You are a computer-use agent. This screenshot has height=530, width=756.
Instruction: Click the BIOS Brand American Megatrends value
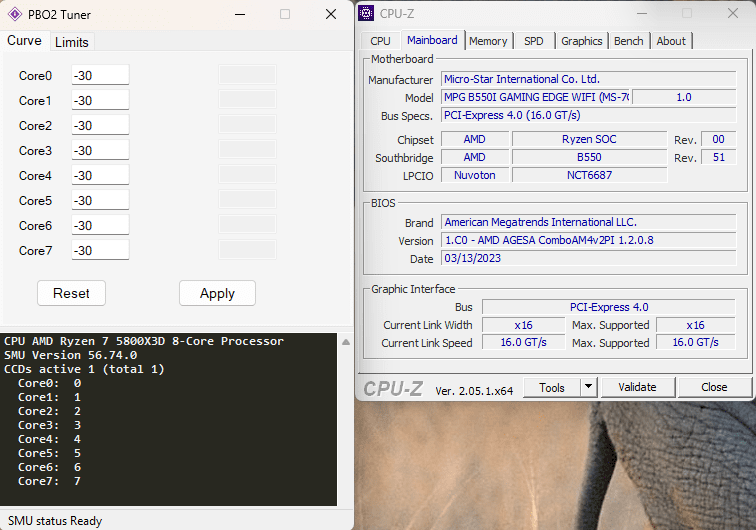[x=589, y=222]
